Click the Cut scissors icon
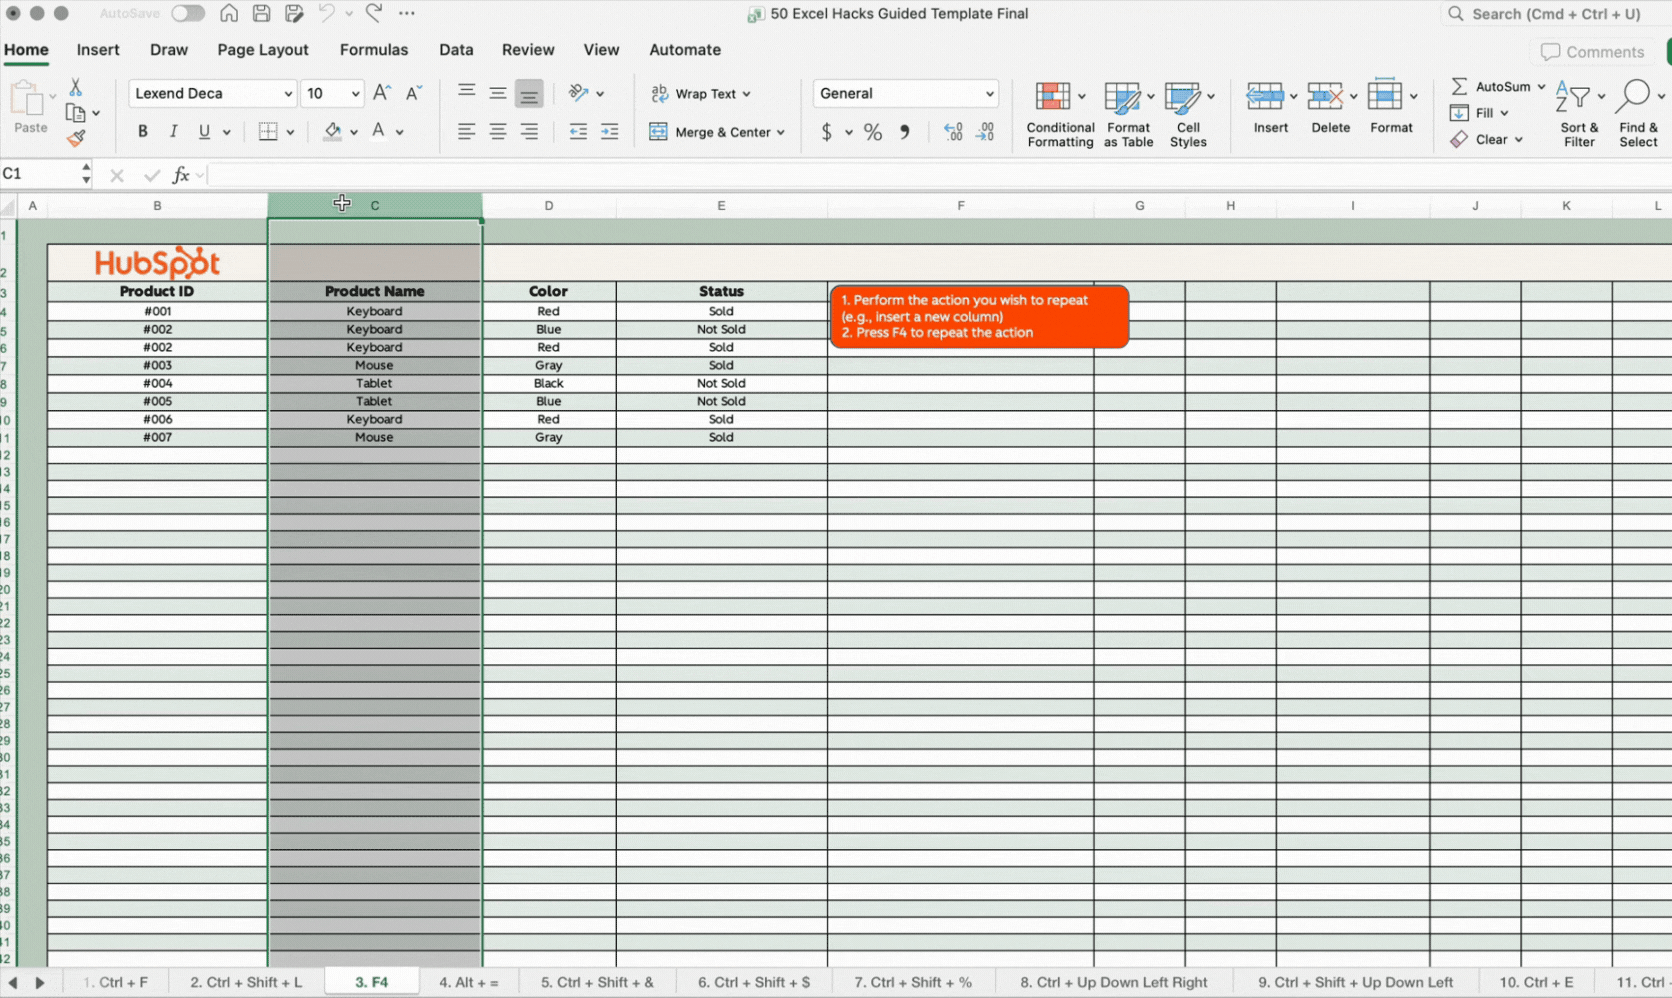Image resolution: width=1672 pixels, height=998 pixels. pos(76,88)
